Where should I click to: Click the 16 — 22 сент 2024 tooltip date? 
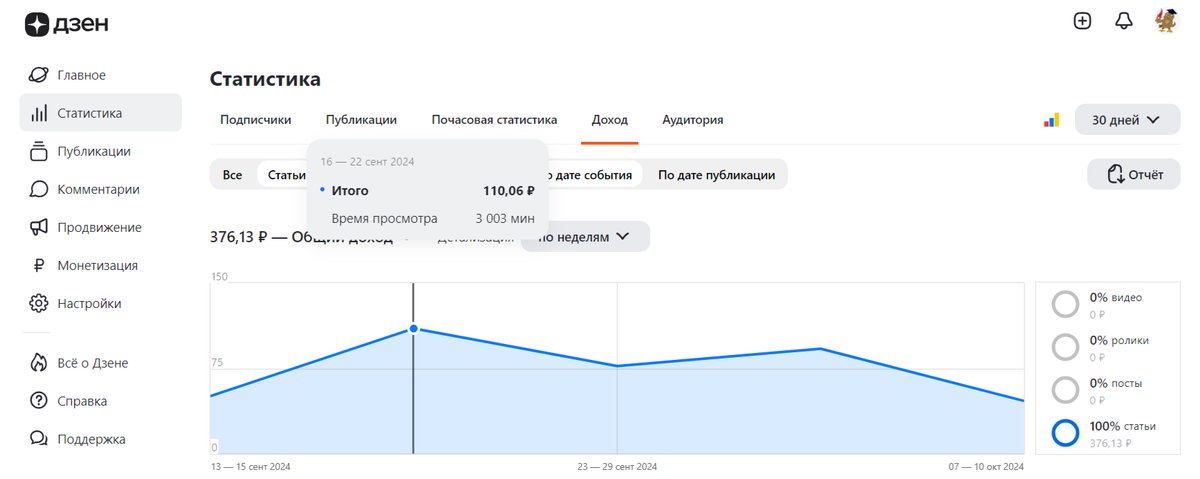(367, 161)
